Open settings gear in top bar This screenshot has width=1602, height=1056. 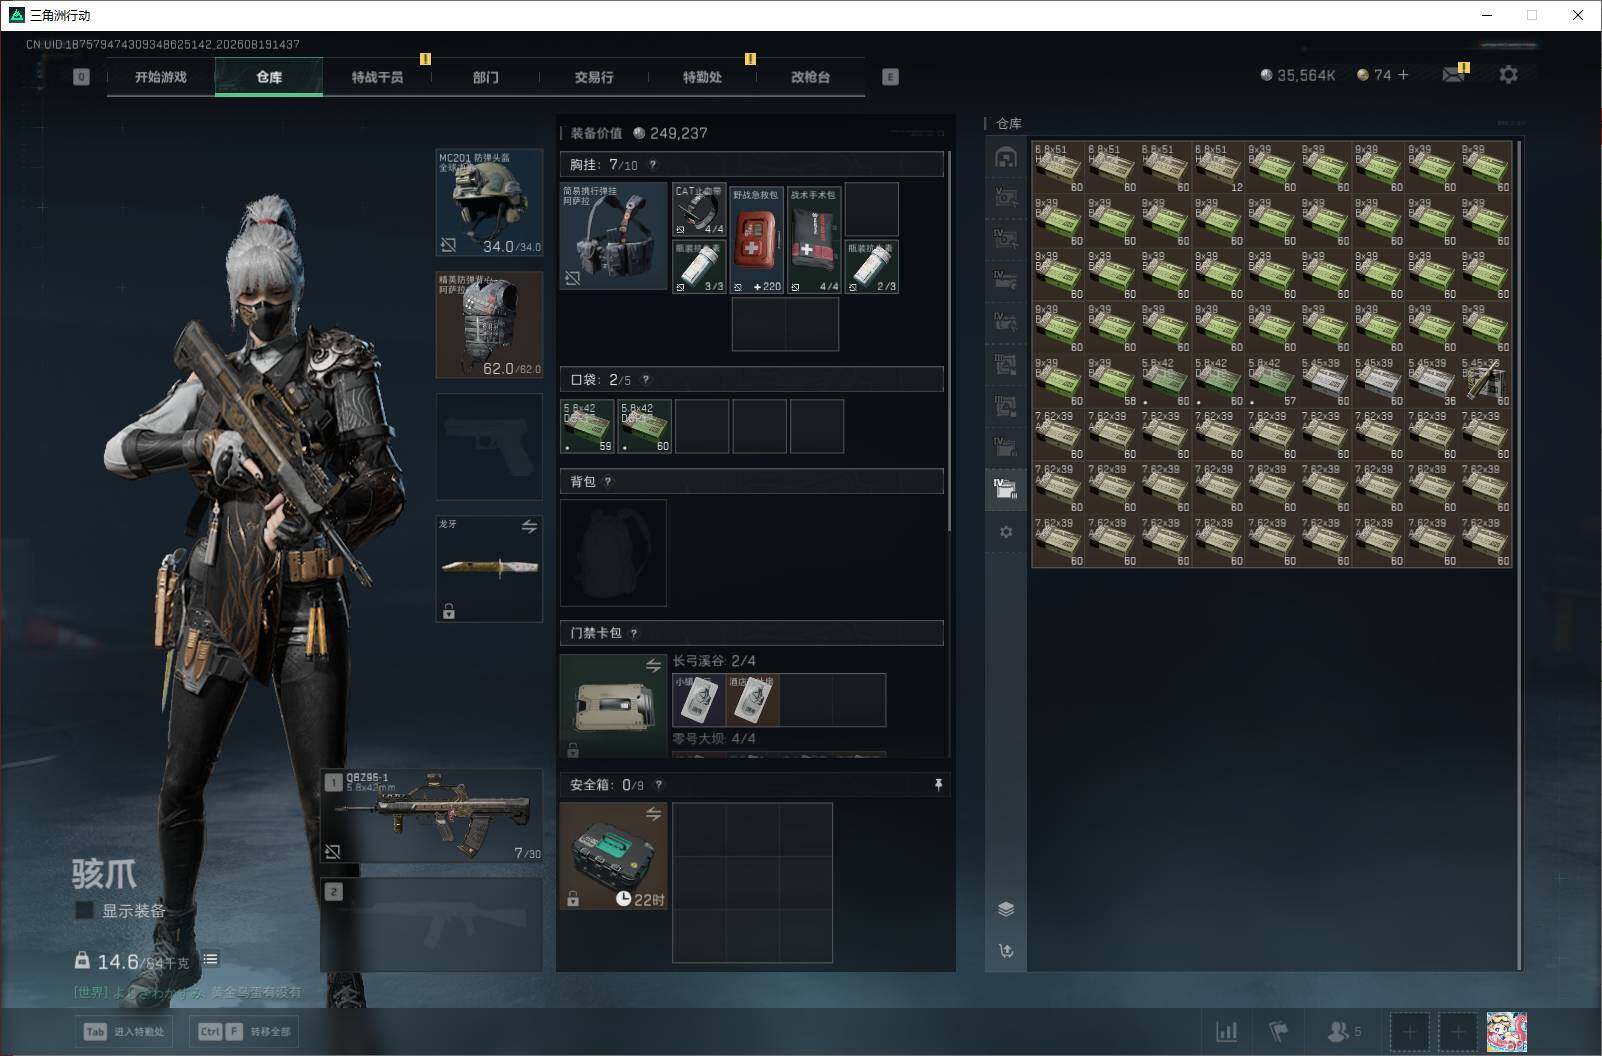coord(1508,75)
